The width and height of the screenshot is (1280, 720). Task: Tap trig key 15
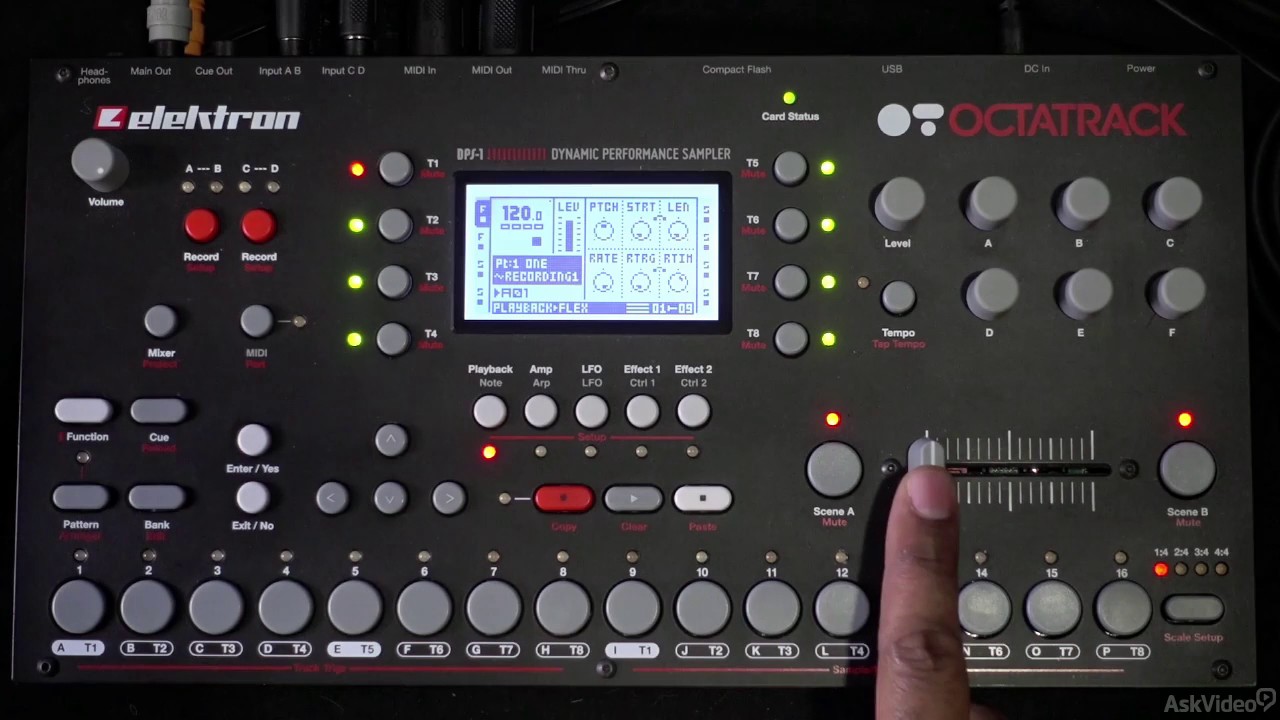[x=1052, y=607]
